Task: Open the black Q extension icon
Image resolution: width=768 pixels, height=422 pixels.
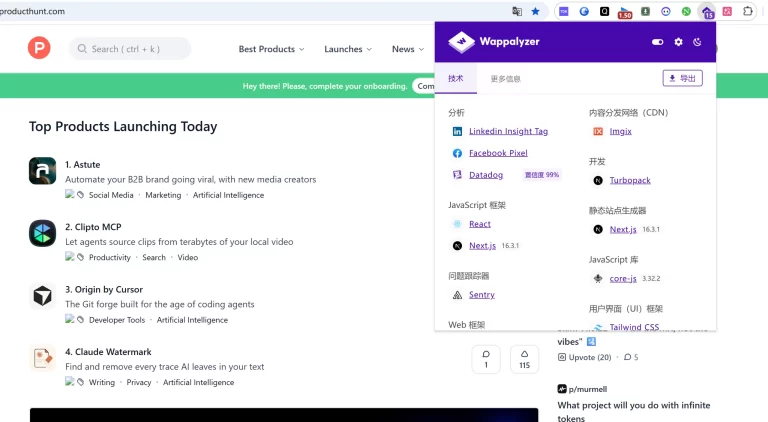Action: (604, 11)
